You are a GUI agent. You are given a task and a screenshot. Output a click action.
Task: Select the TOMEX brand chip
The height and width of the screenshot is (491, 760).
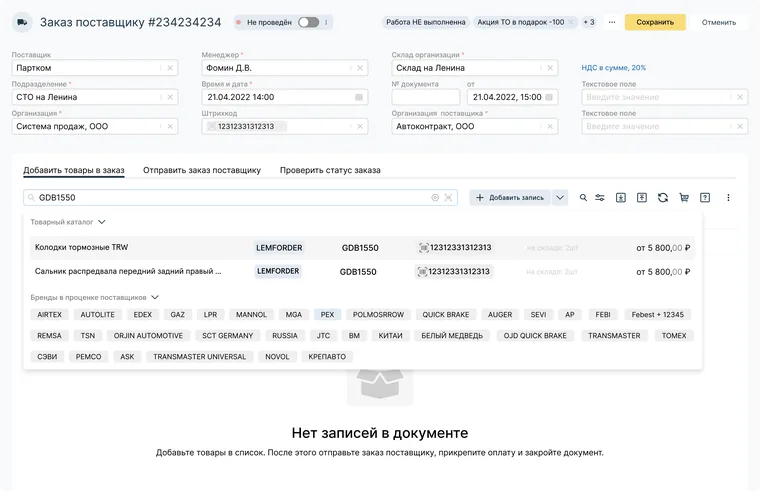click(674, 335)
